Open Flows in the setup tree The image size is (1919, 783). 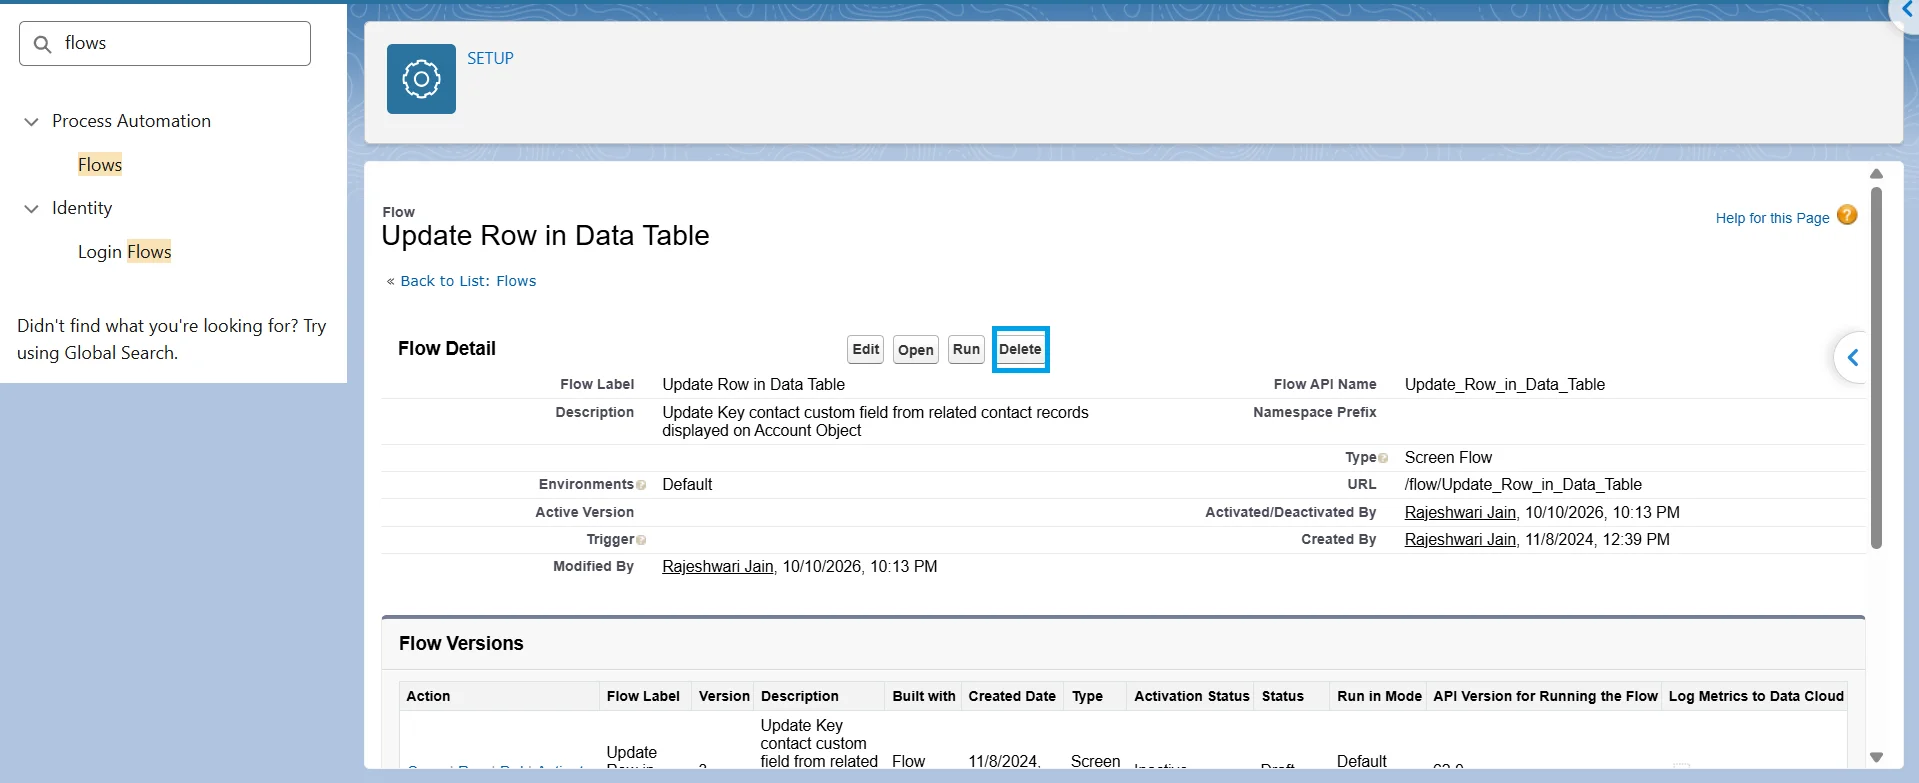(100, 165)
